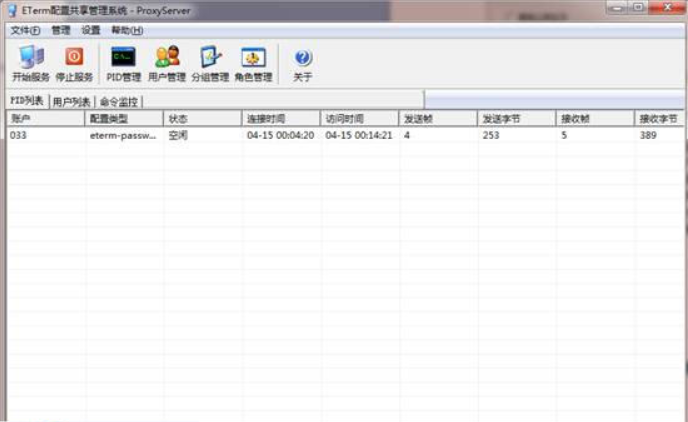Open the 设置 menu
The width and height of the screenshot is (688, 422).
91,30
